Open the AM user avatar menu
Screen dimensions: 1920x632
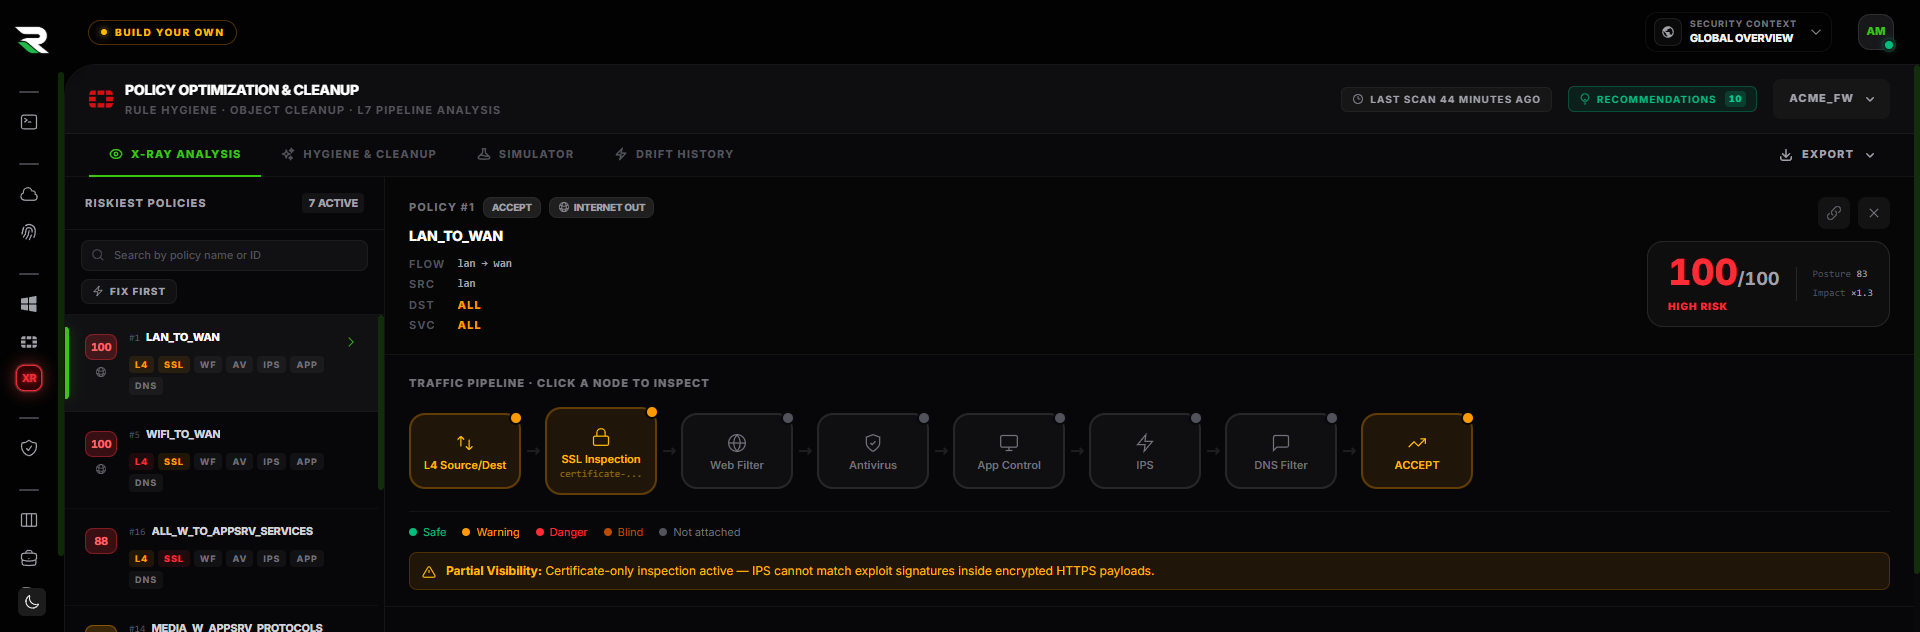click(x=1876, y=32)
